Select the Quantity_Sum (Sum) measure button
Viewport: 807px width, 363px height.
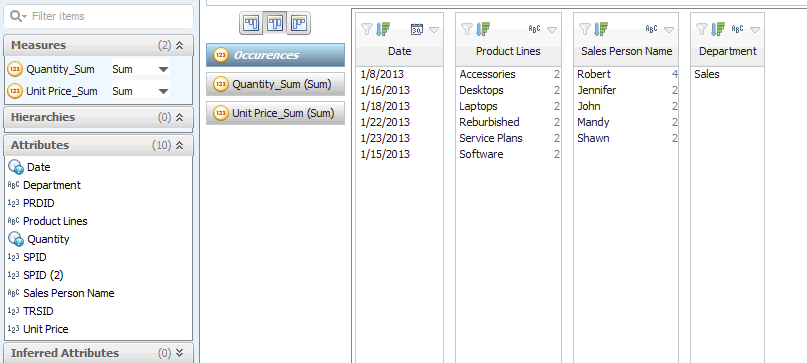point(275,84)
